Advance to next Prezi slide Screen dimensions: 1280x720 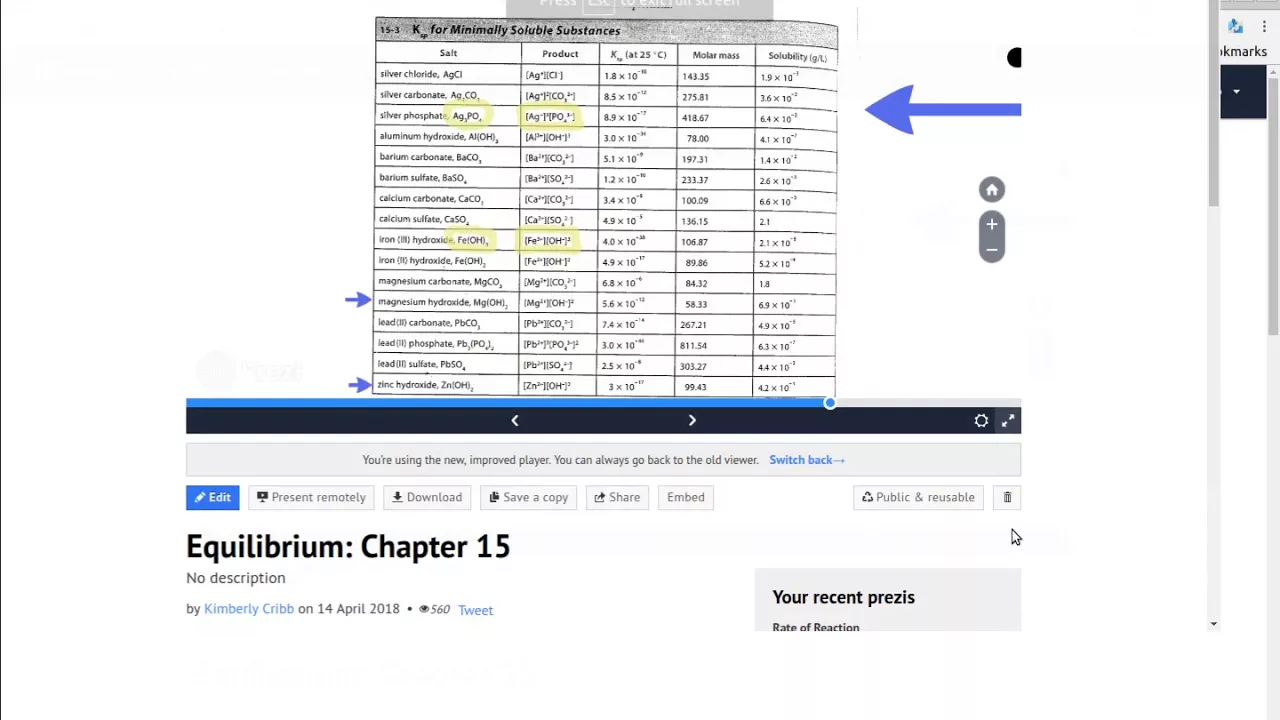[x=692, y=420]
